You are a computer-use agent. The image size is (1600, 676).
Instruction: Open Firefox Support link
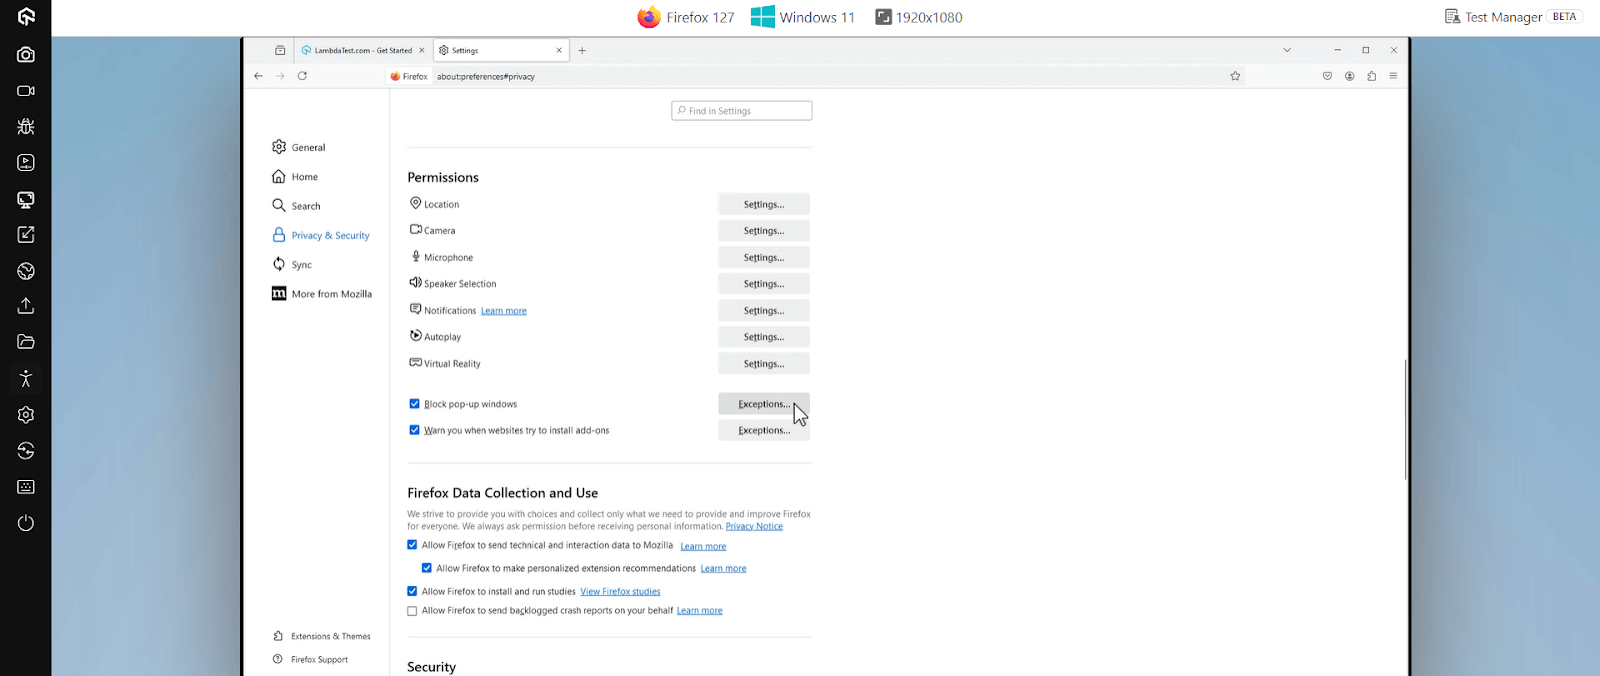click(310, 659)
